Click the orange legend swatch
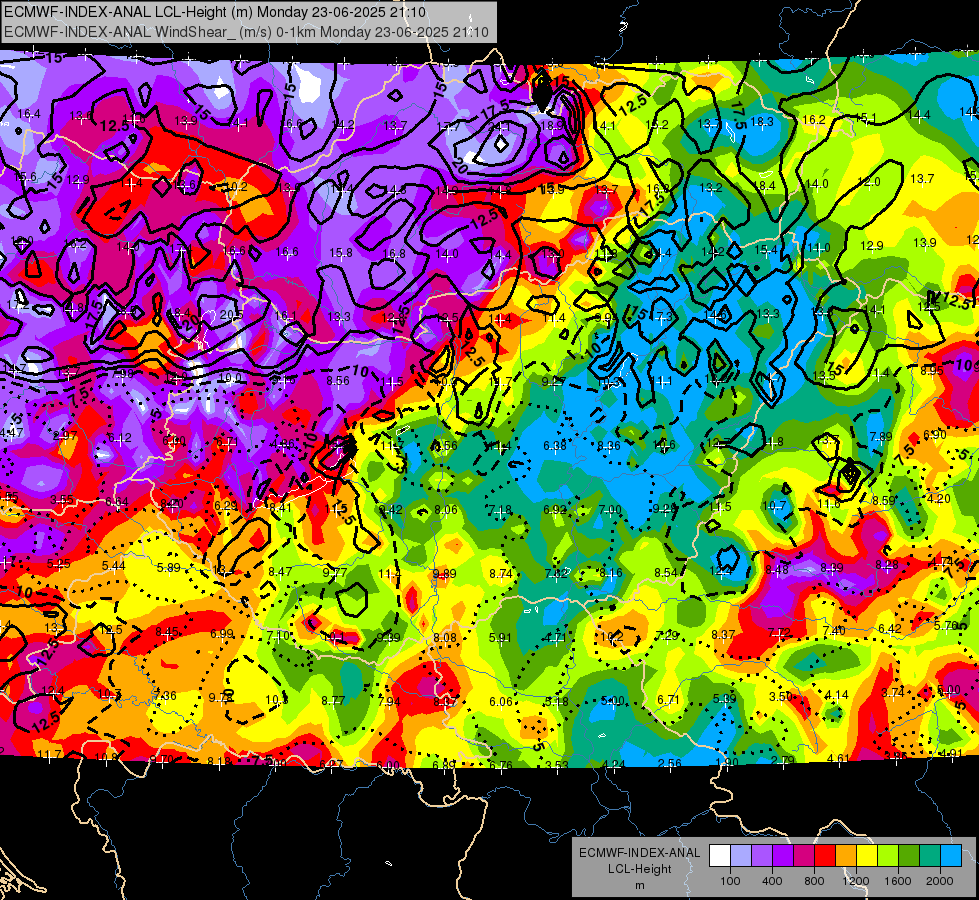979x900 pixels. [x=846, y=856]
